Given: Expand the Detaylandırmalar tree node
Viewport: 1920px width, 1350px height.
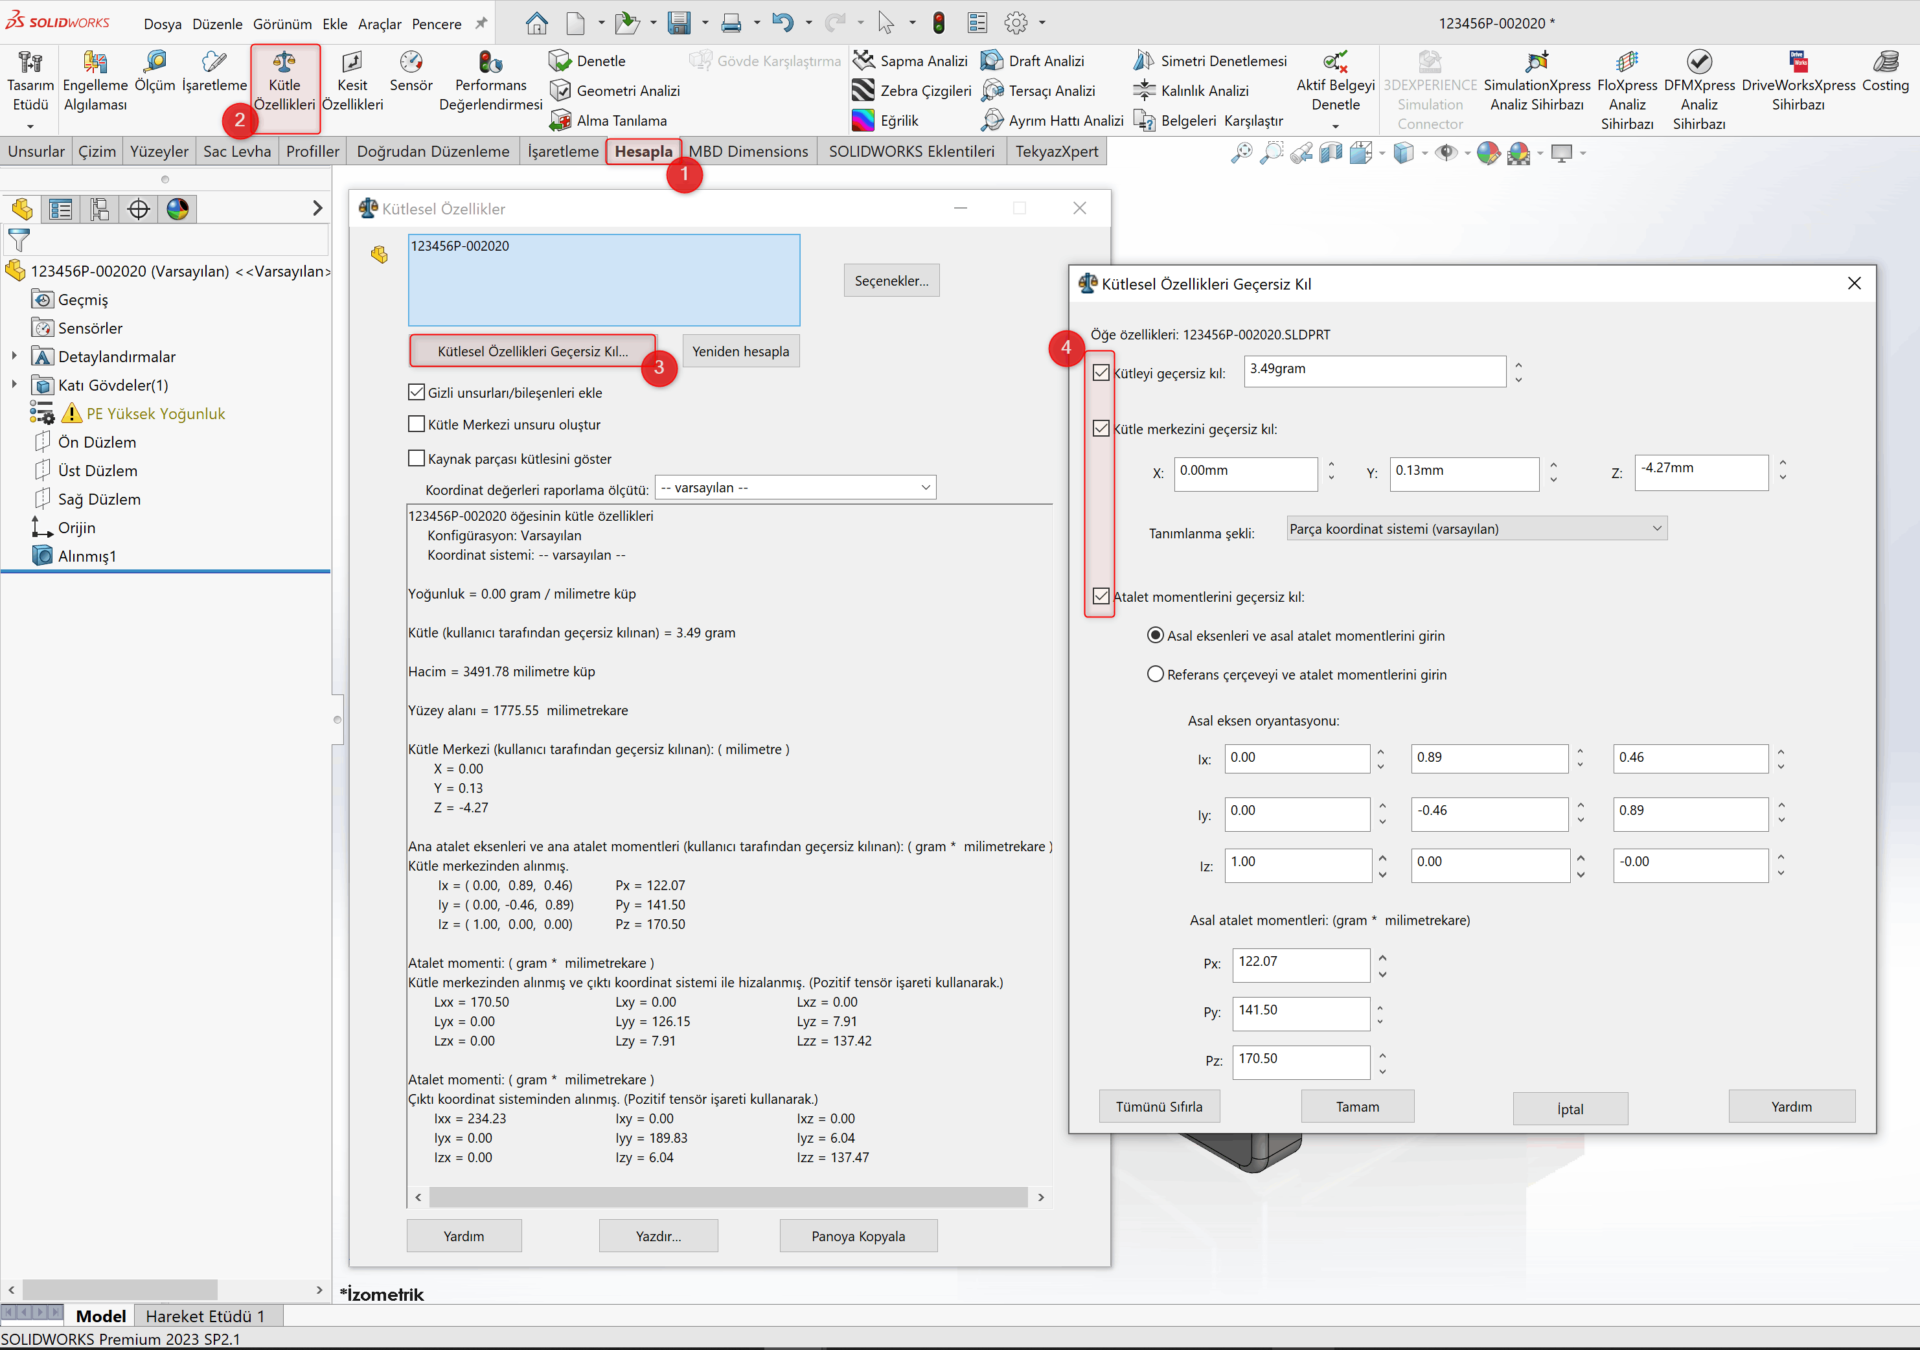Looking at the screenshot, I should (x=14, y=356).
